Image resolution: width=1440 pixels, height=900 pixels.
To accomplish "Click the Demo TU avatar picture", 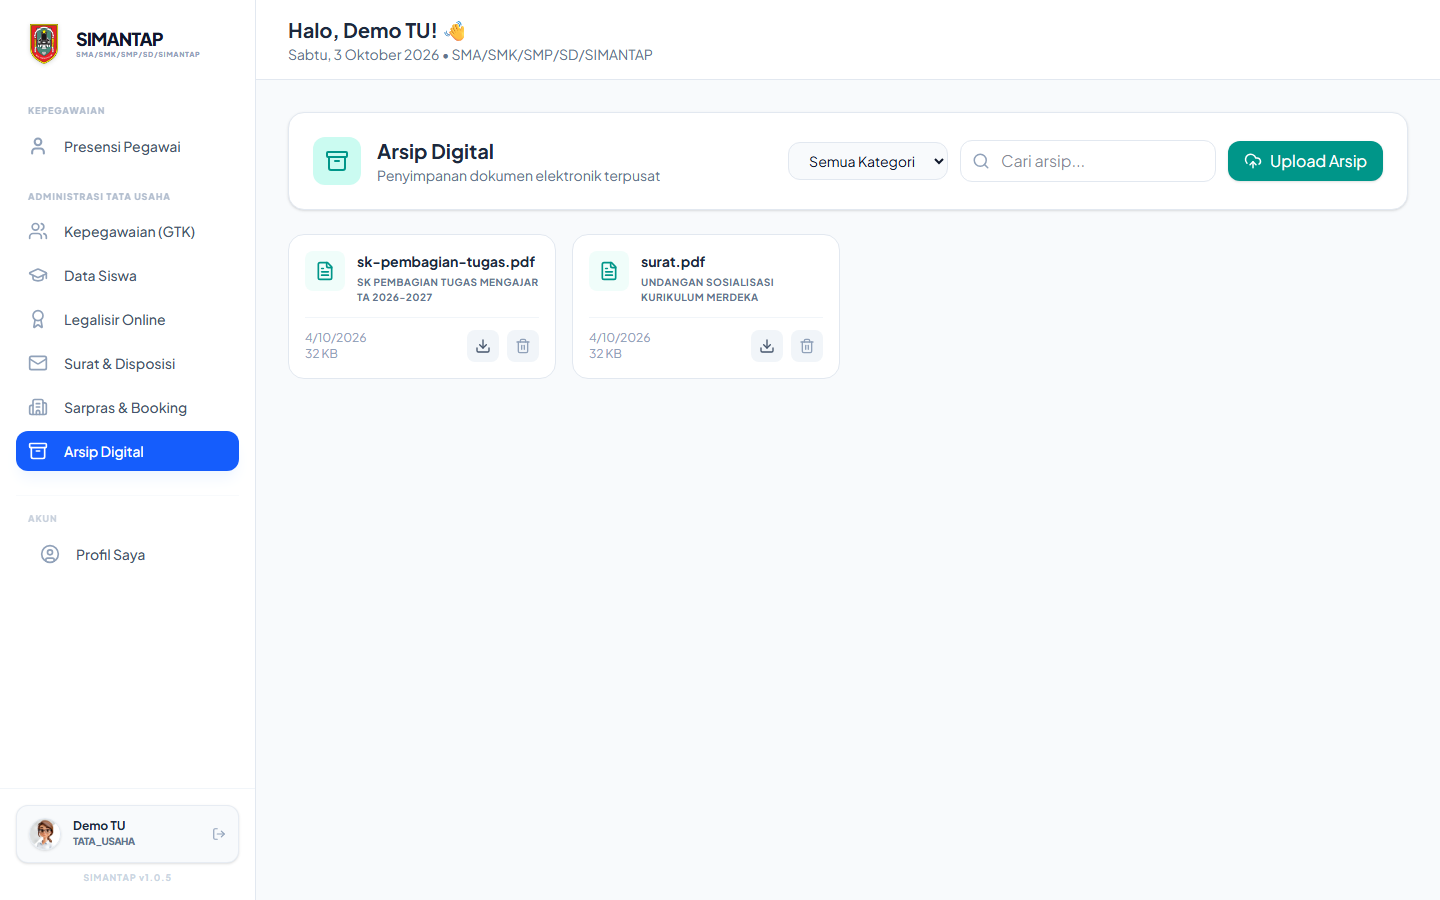I will click(45, 834).
